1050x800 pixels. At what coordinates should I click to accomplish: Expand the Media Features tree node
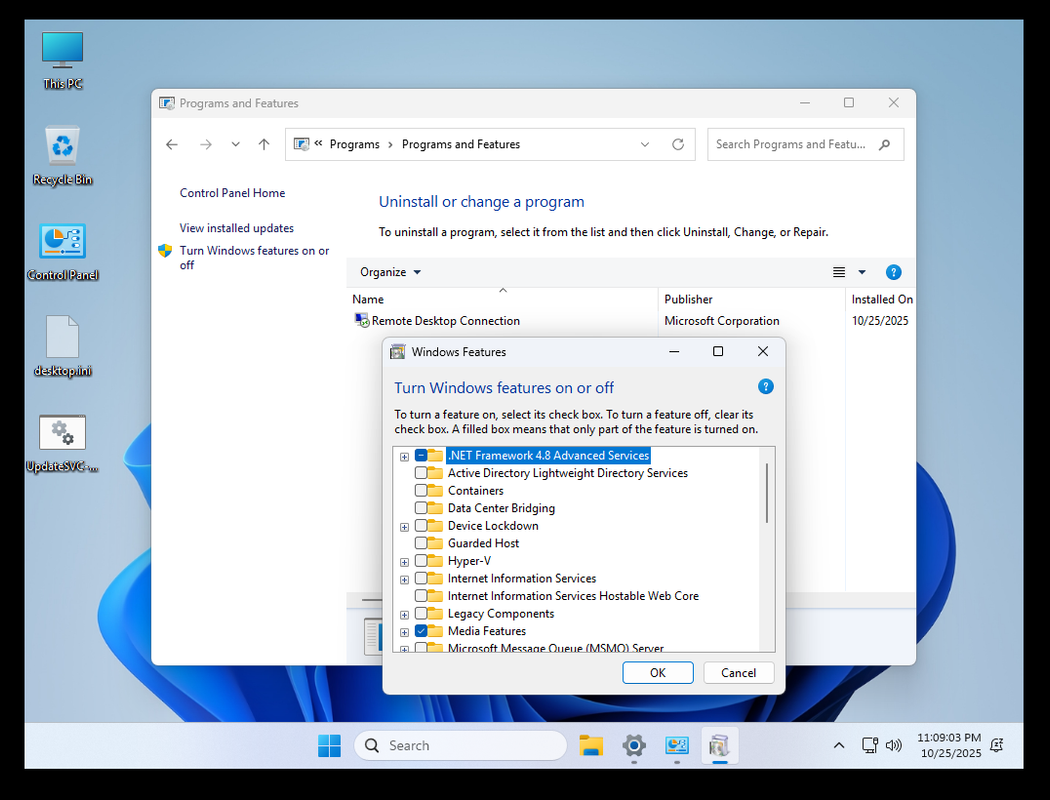[404, 632]
